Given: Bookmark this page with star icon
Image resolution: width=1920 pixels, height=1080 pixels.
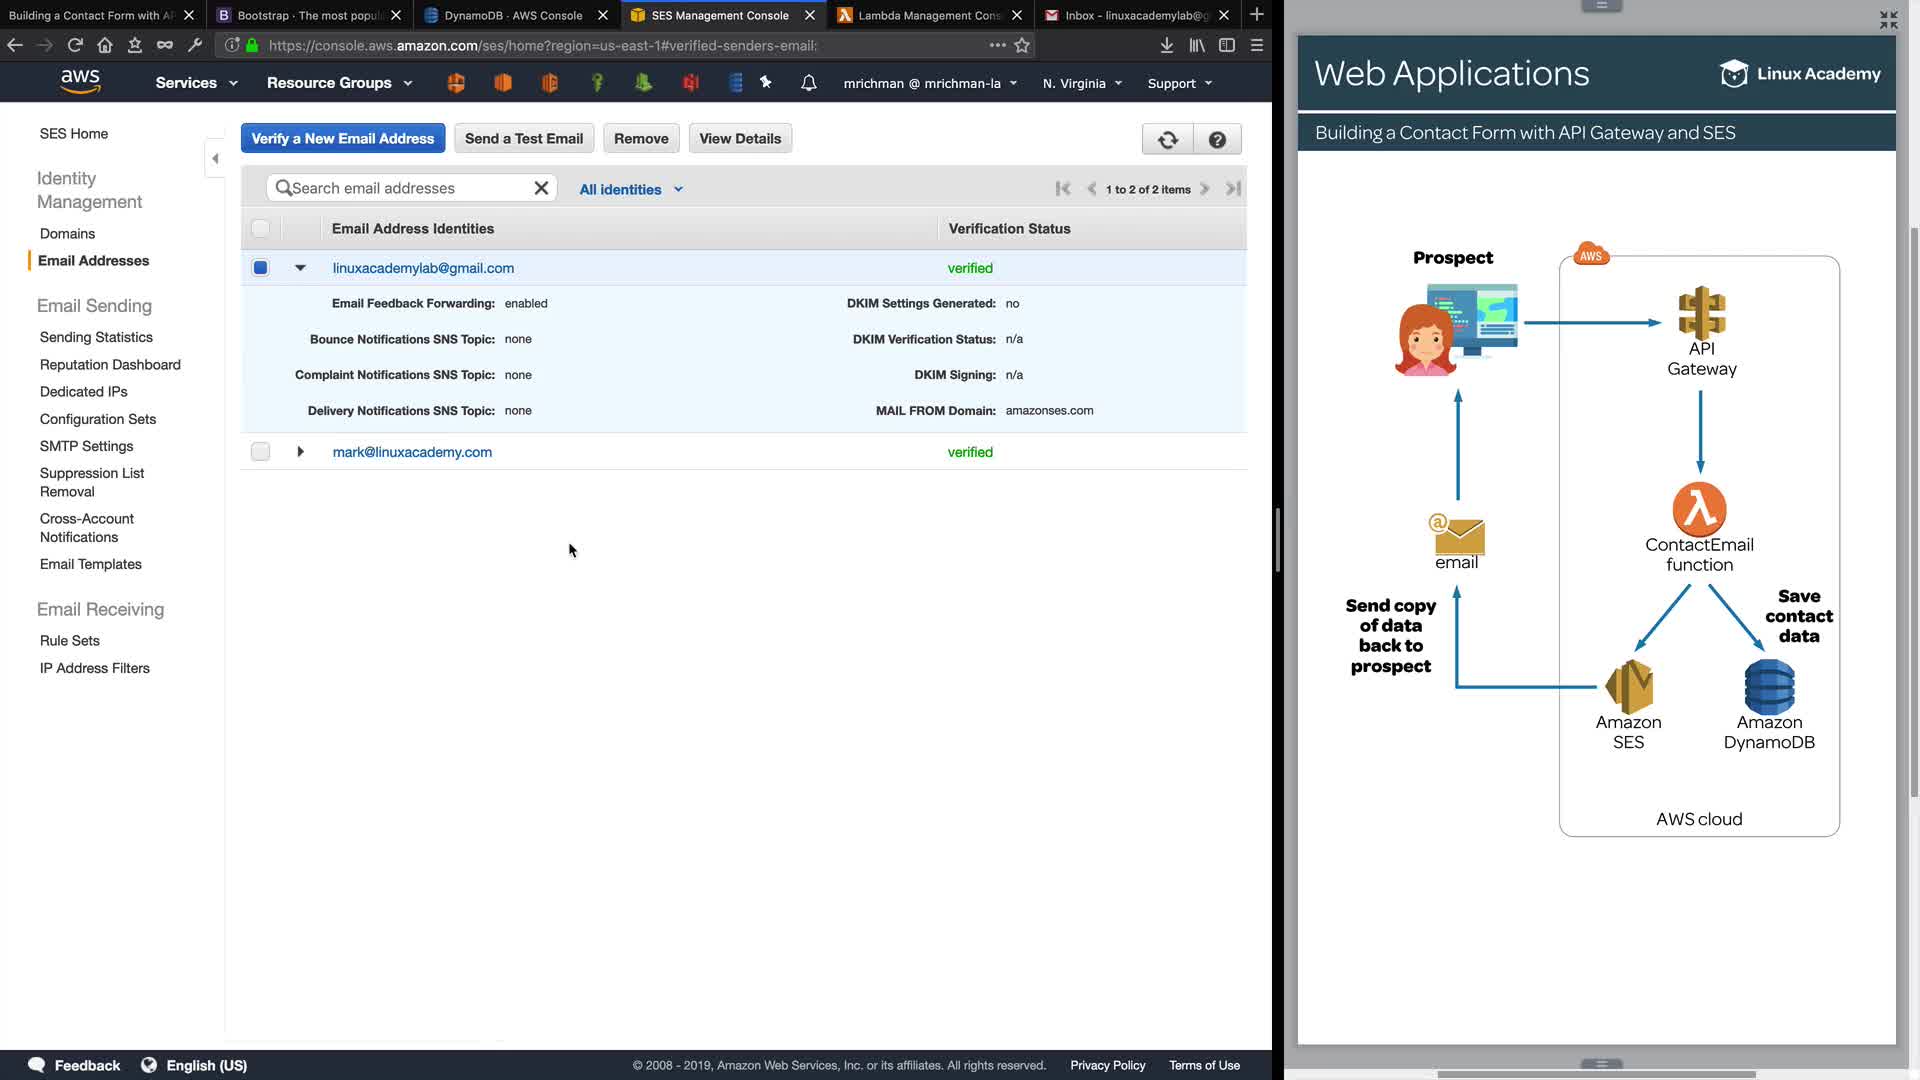Looking at the screenshot, I should [1022, 45].
